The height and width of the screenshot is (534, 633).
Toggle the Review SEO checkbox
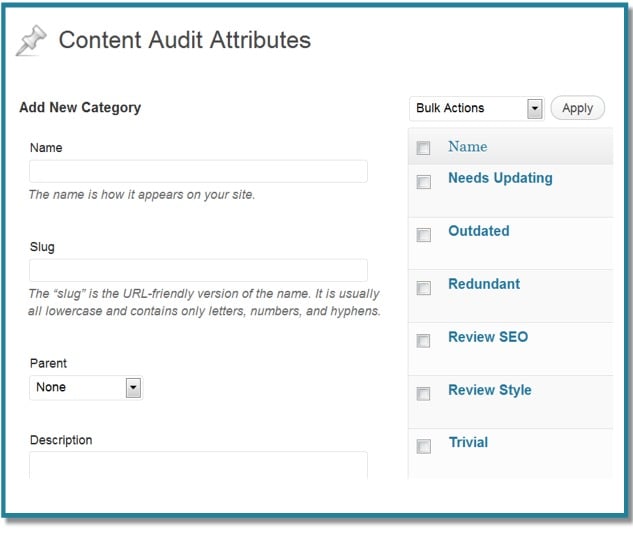424,341
